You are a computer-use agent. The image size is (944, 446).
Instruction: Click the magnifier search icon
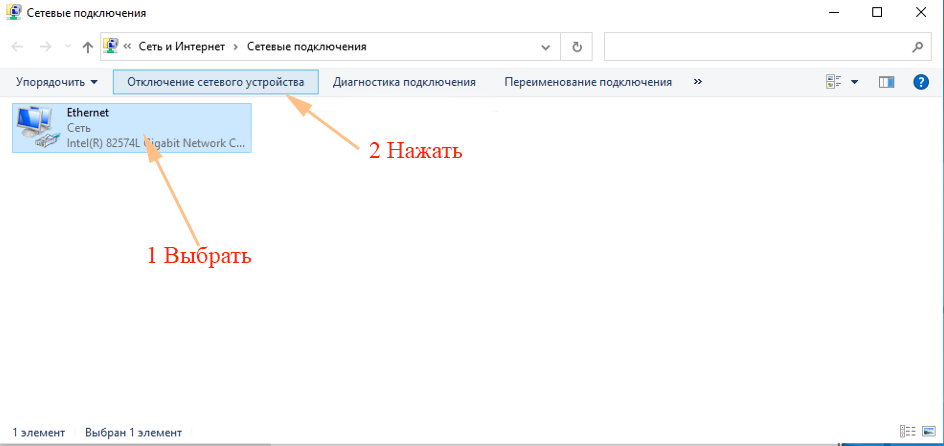coord(917,47)
